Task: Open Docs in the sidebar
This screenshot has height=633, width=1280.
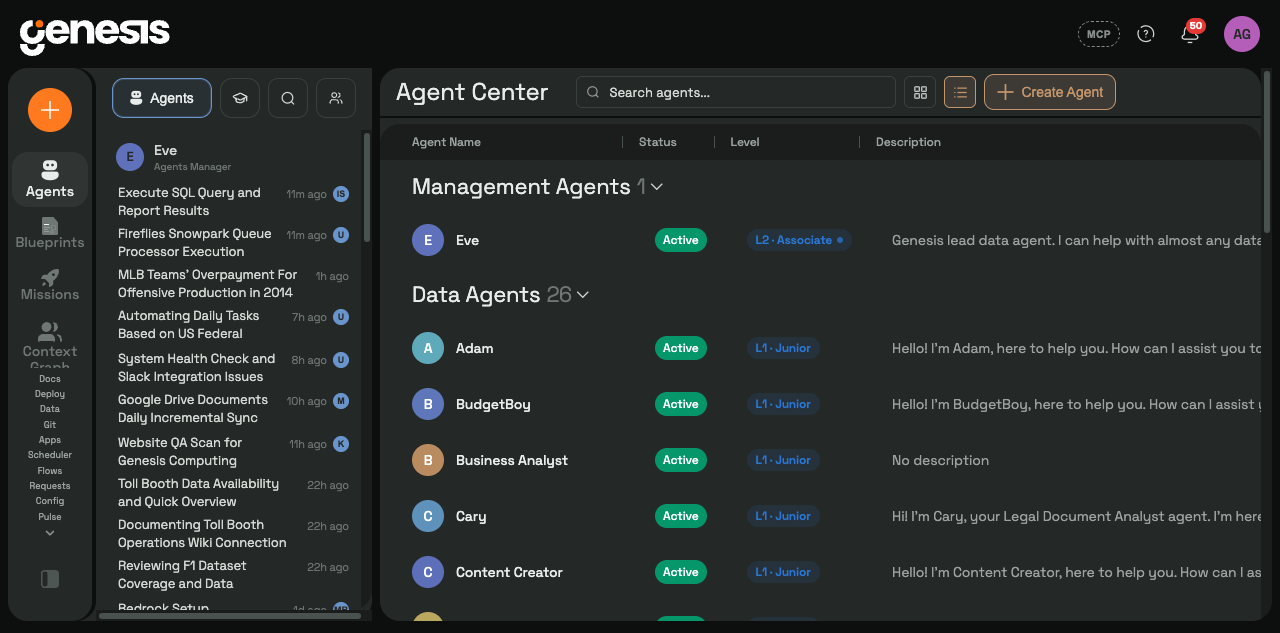Action: click(x=50, y=378)
